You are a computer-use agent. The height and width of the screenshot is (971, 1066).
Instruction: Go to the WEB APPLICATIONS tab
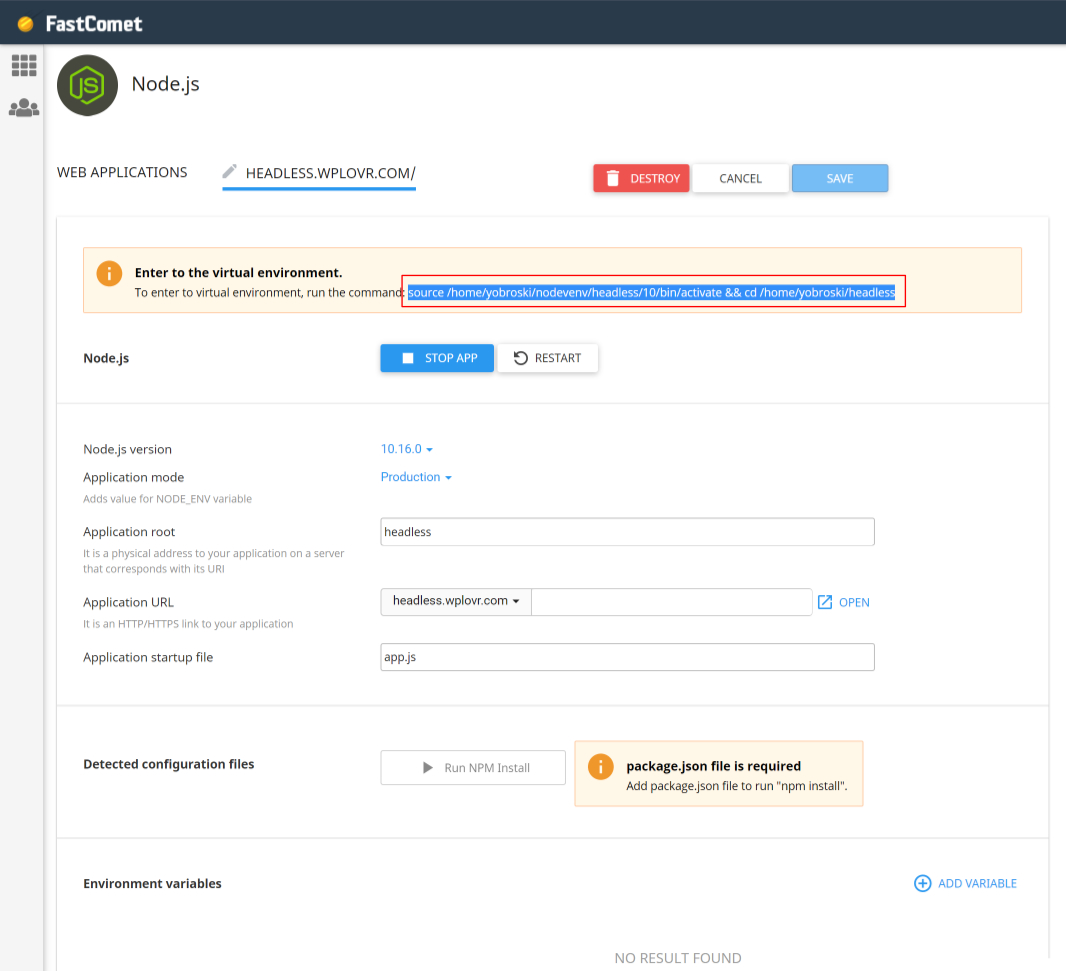[x=122, y=172]
